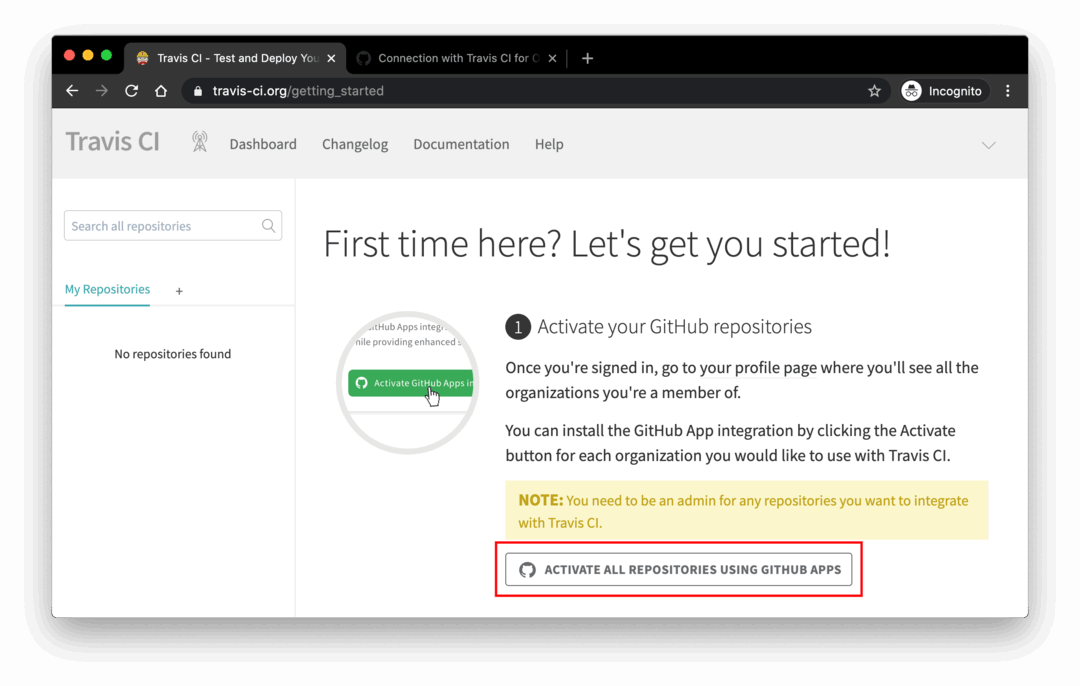Close the Travis CI browser tab
The image size is (1080, 686).
[331, 58]
